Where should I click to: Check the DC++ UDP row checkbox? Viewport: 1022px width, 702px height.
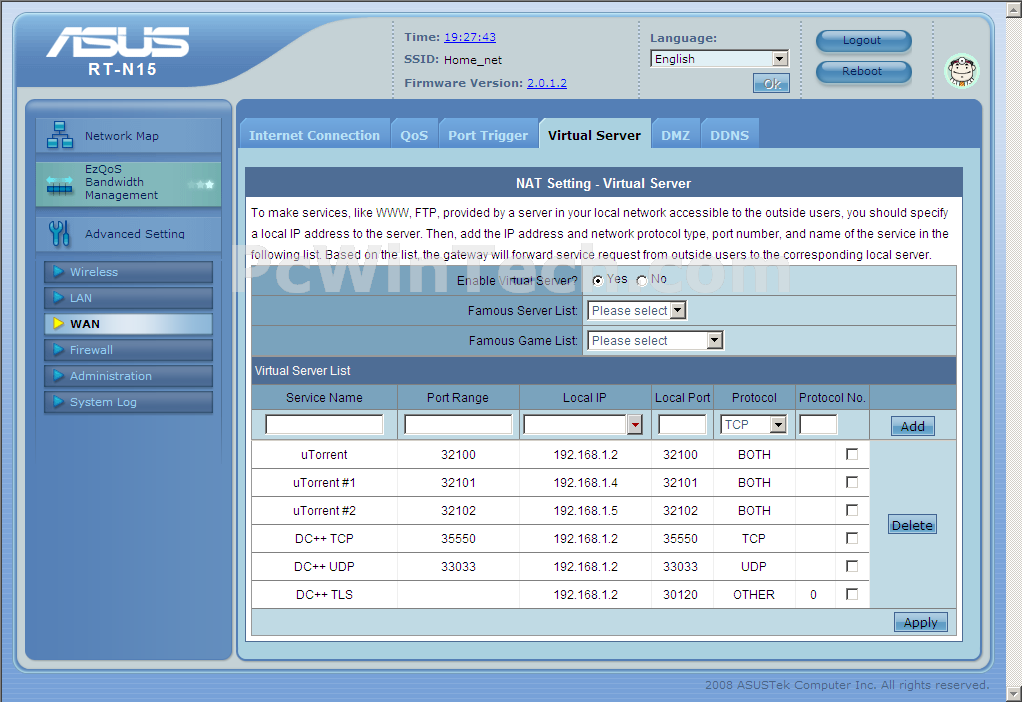(x=852, y=566)
